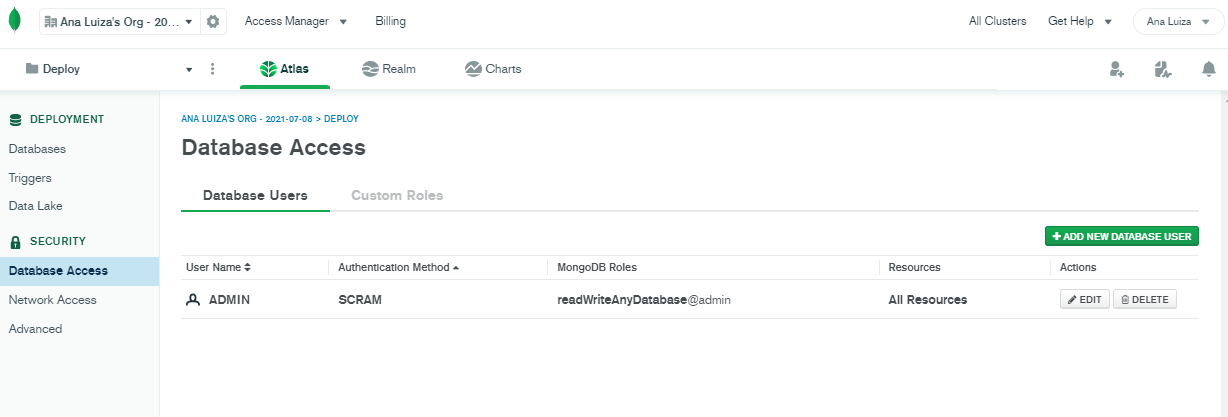Click readWriteAnyDatabase@admin role text
The height and width of the screenshot is (417, 1228).
[644, 299]
